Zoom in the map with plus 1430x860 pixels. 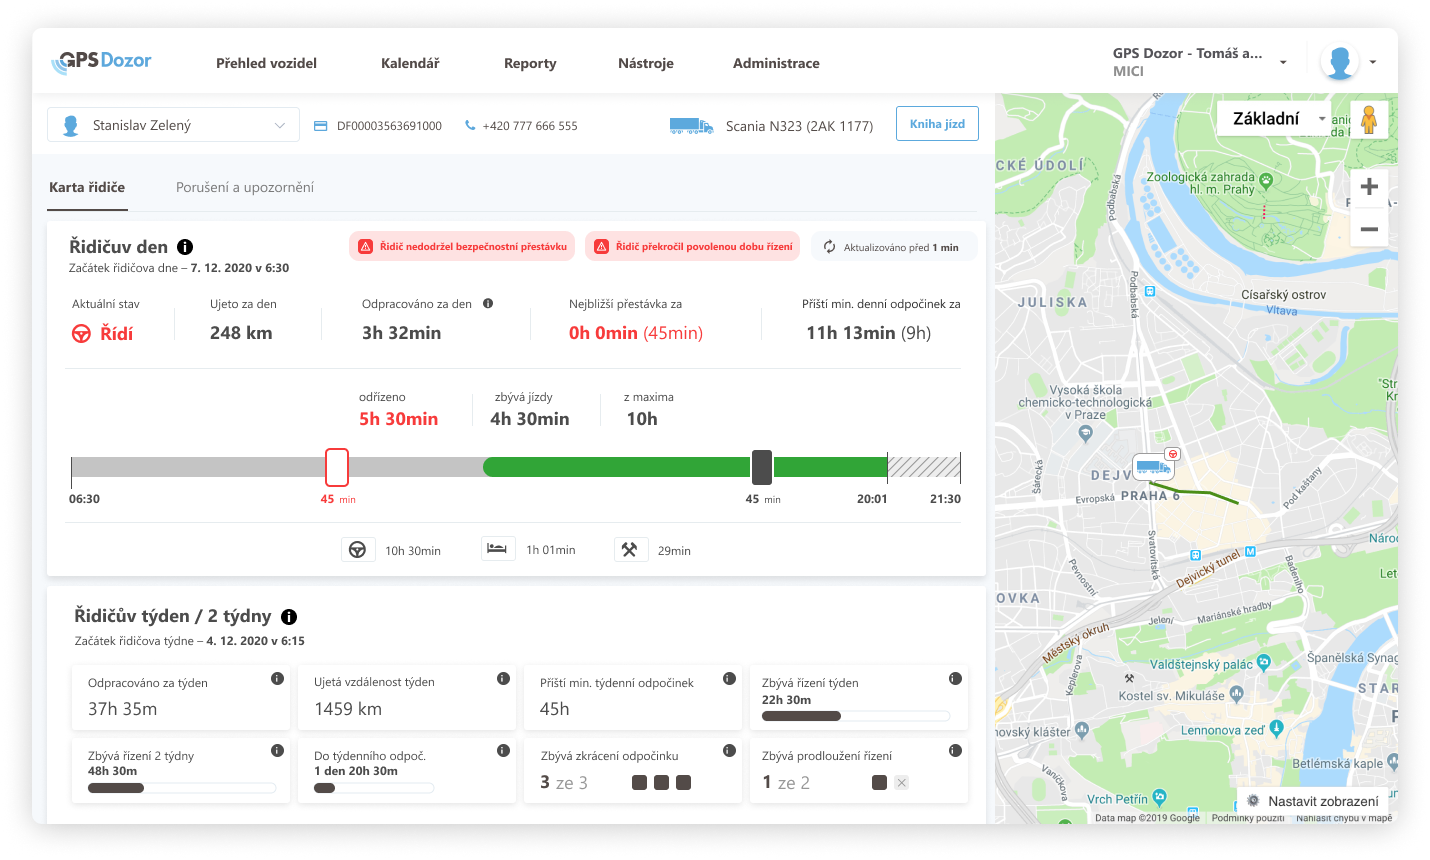(x=1369, y=187)
